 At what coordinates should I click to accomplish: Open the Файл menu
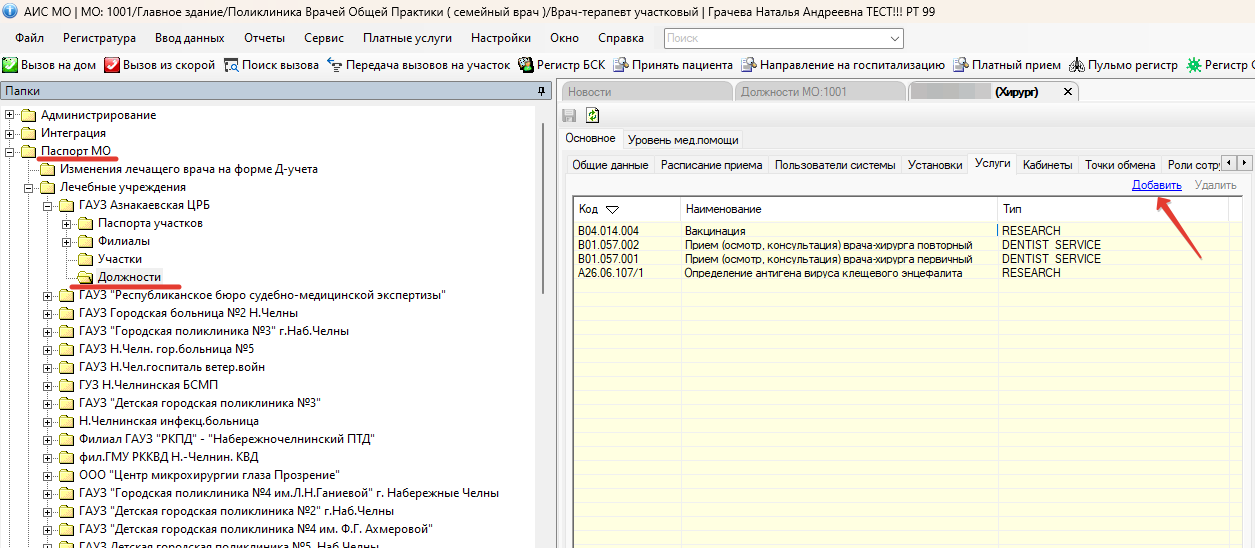click(30, 38)
